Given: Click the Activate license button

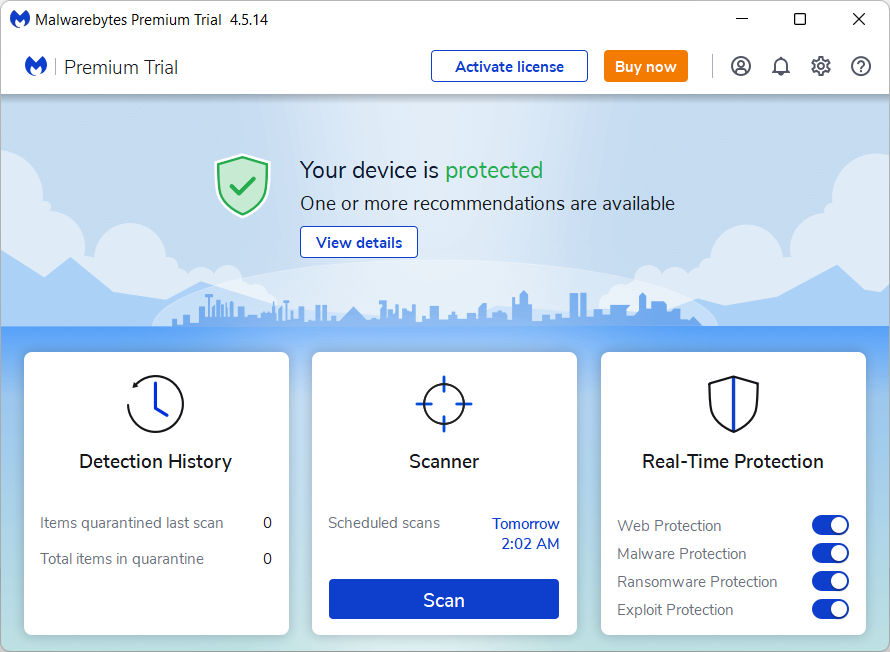Looking at the screenshot, I should (x=509, y=66).
